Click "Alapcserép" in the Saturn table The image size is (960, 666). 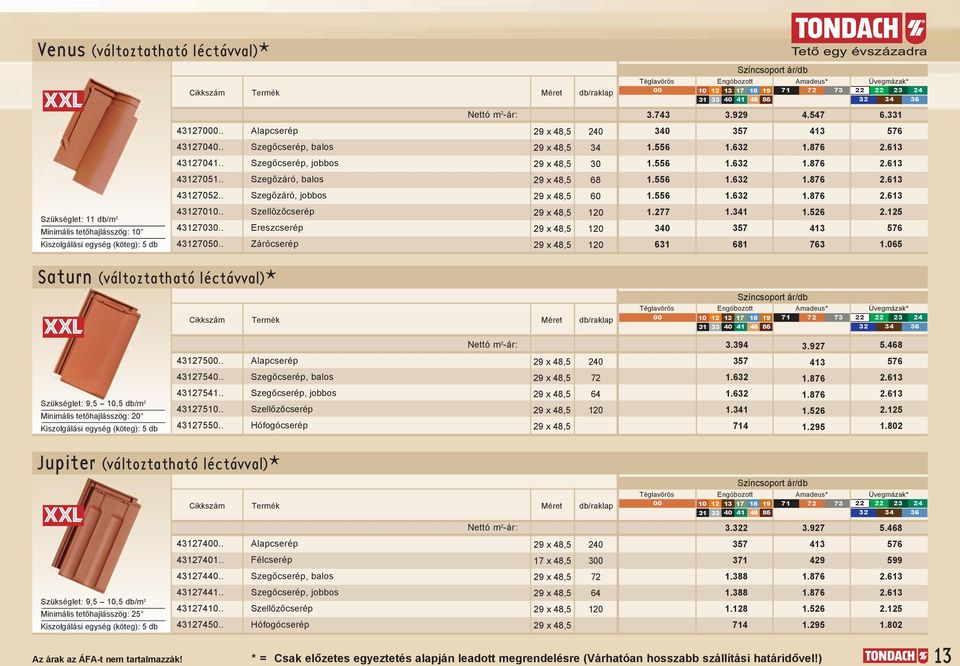click(x=274, y=361)
